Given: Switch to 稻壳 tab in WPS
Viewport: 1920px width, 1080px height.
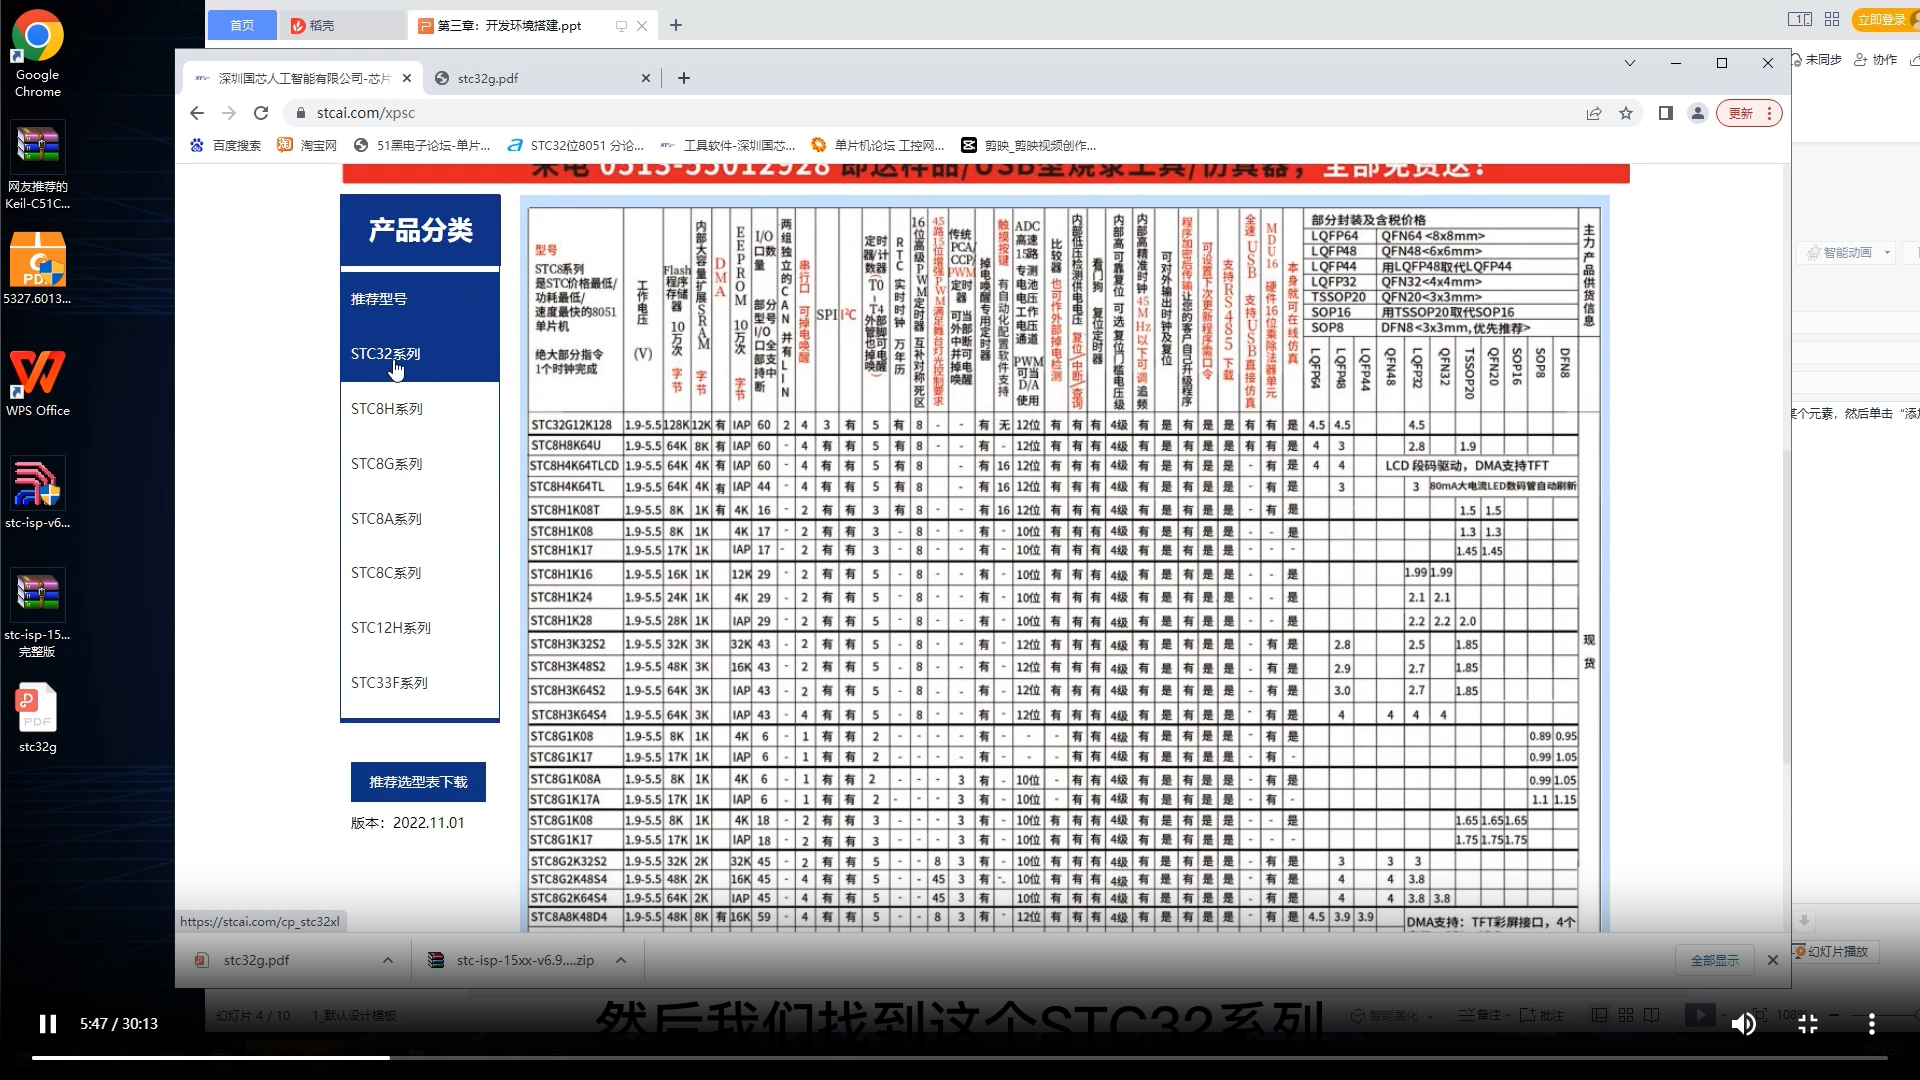Looking at the screenshot, I should pos(342,25).
